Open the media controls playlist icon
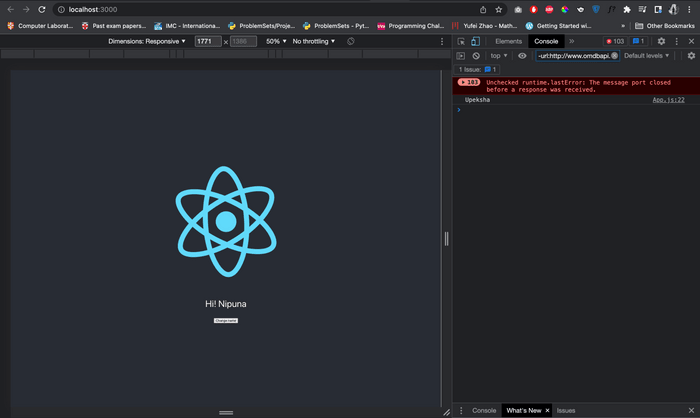The width and height of the screenshot is (700, 418). click(642, 9)
